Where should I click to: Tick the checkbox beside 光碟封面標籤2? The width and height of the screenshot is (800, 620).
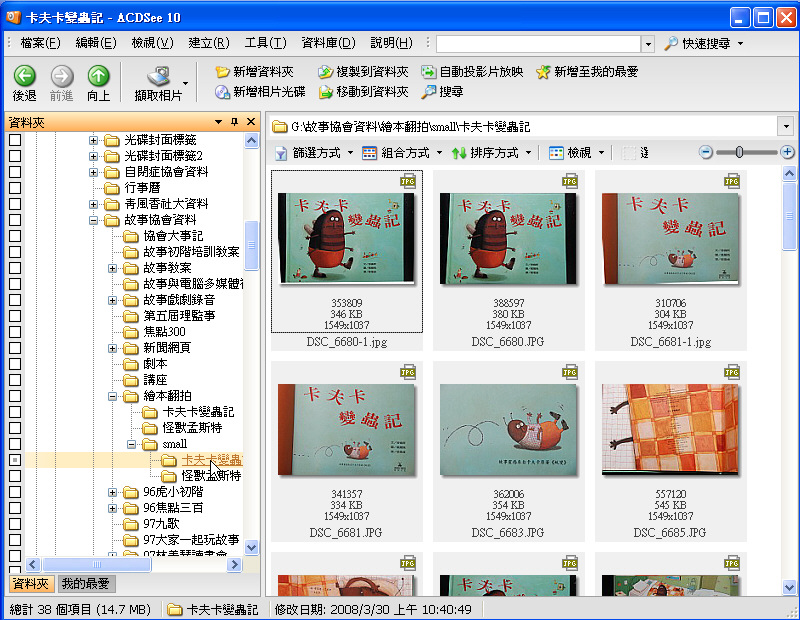(x=15, y=156)
